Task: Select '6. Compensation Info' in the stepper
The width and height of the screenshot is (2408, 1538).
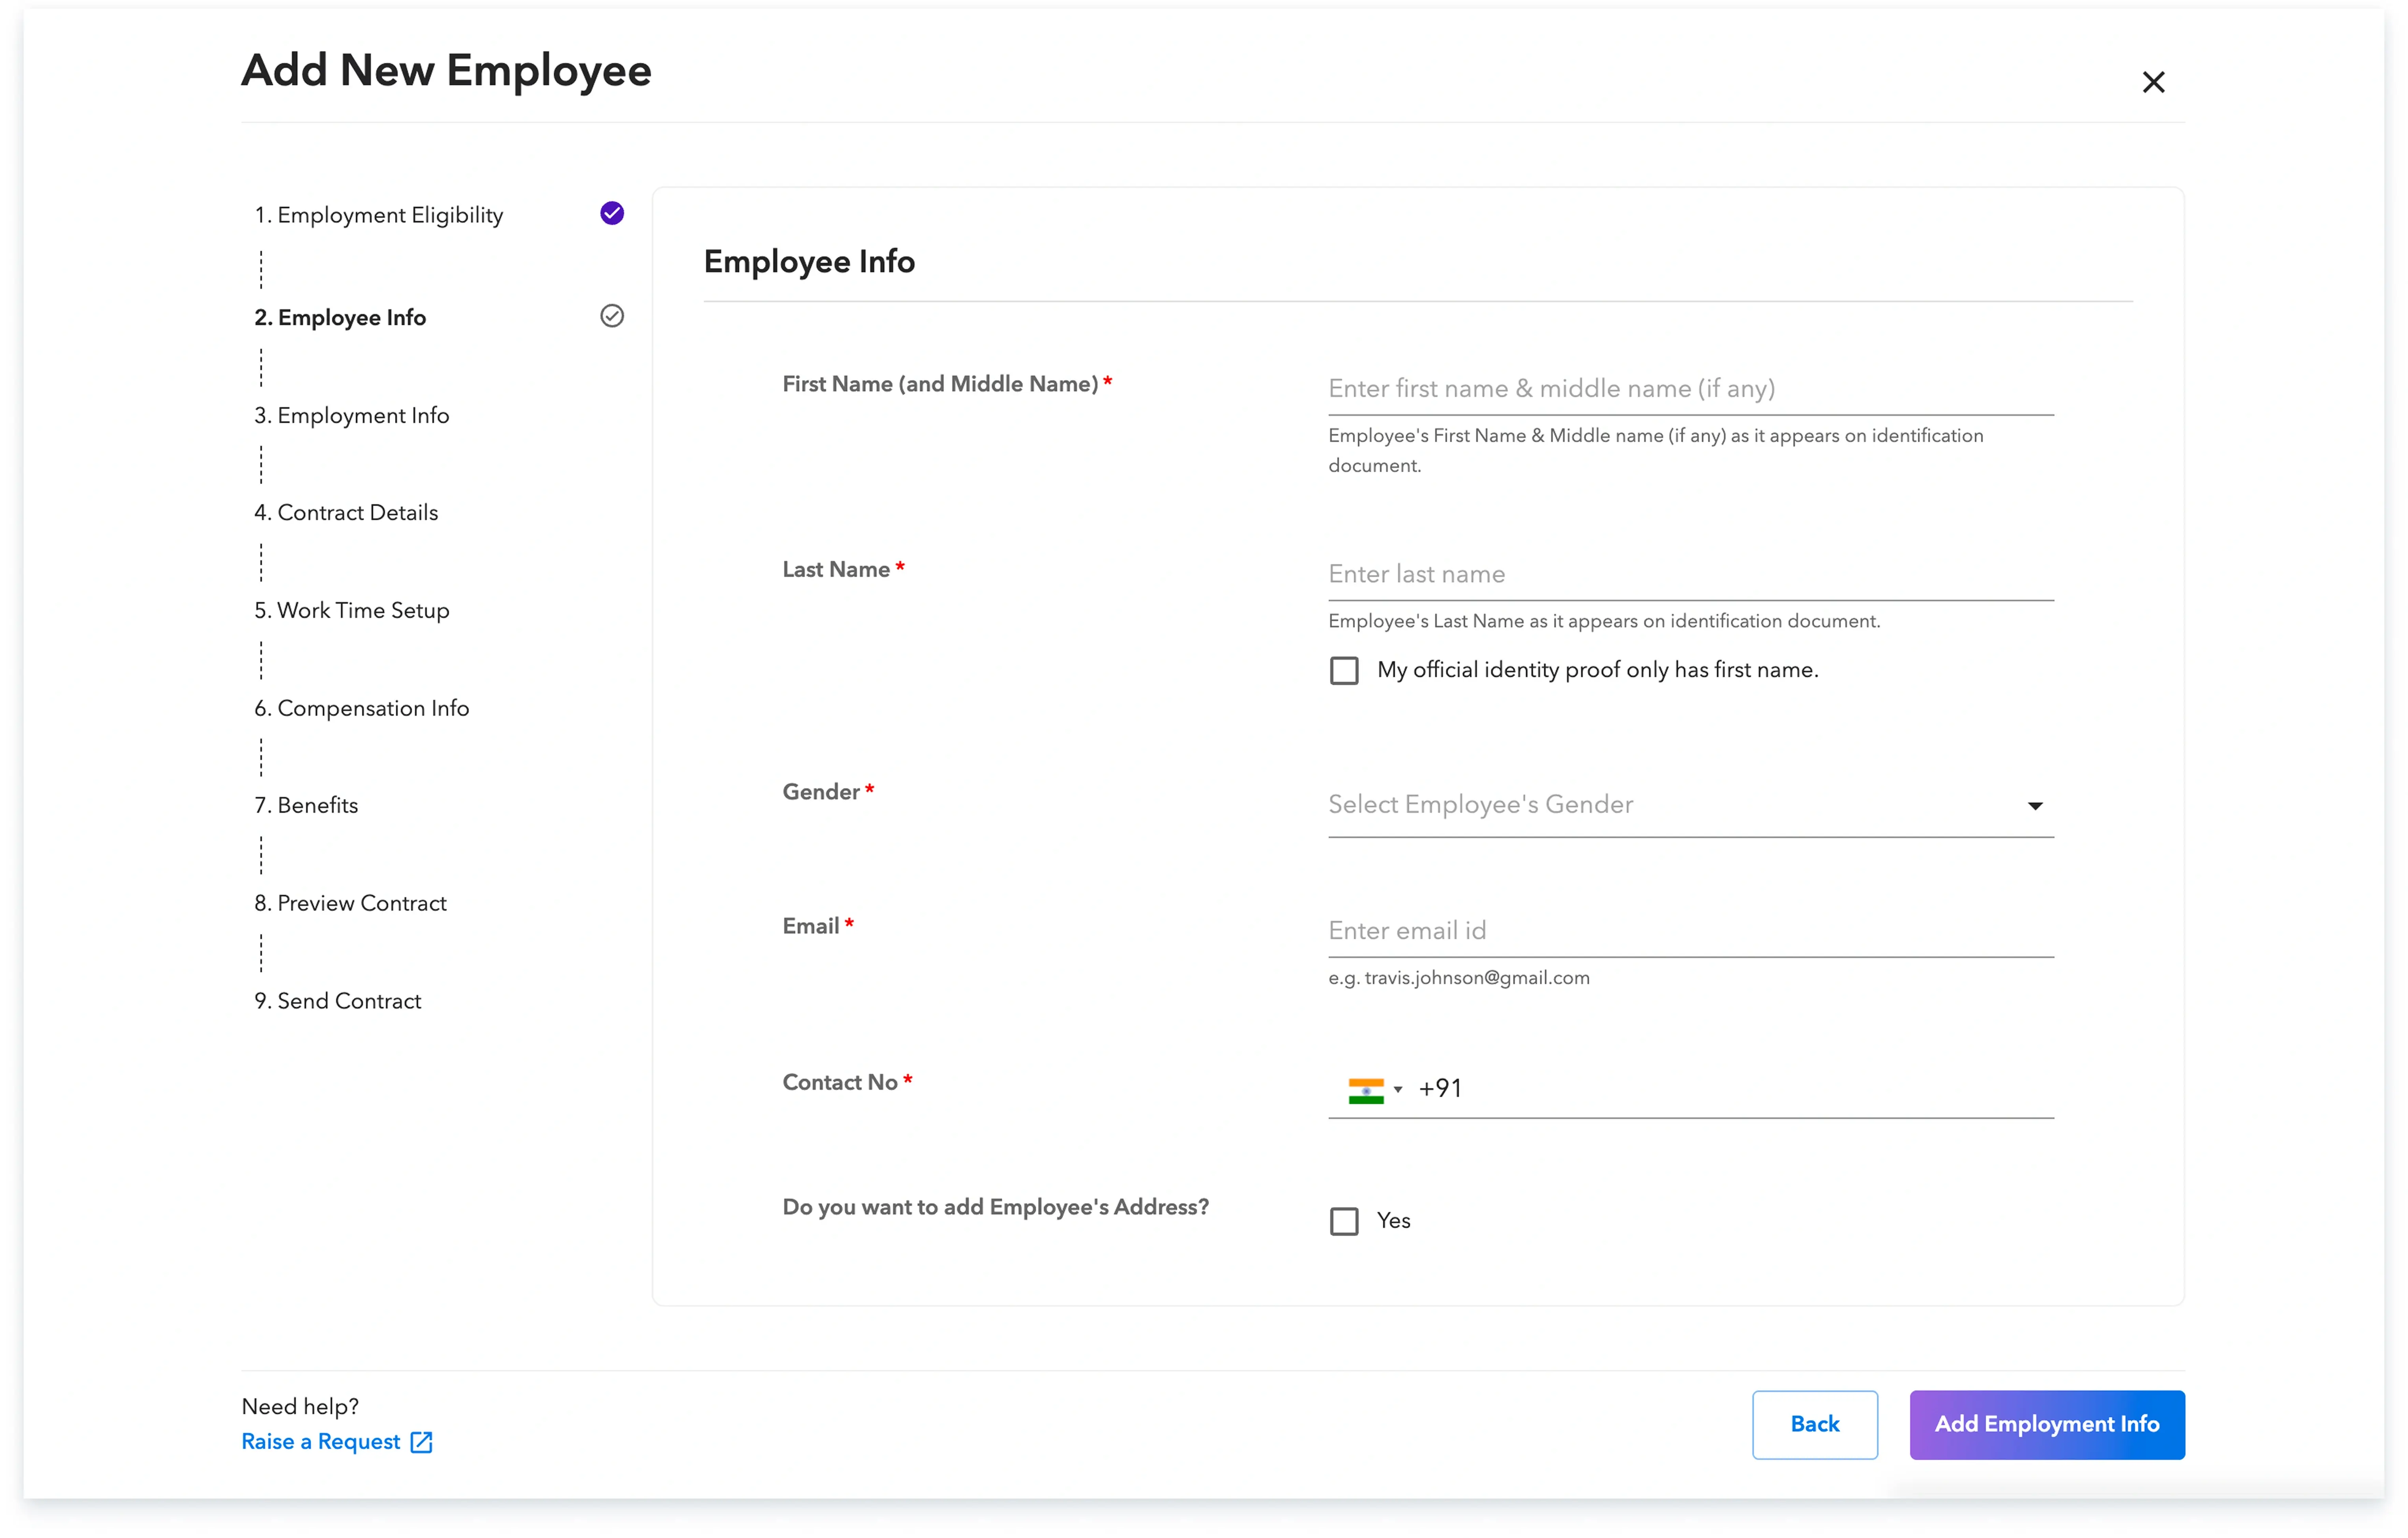Action: pyautogui.click(x=362, y=708)
